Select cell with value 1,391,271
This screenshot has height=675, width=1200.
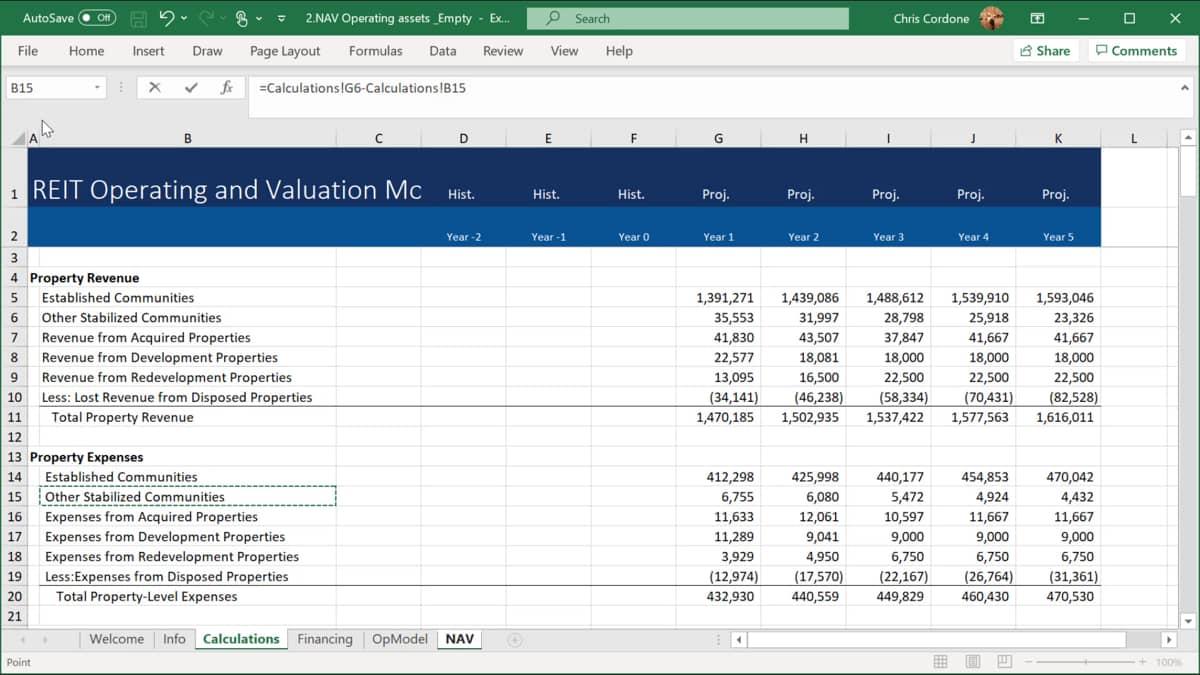tap(718, 298)
